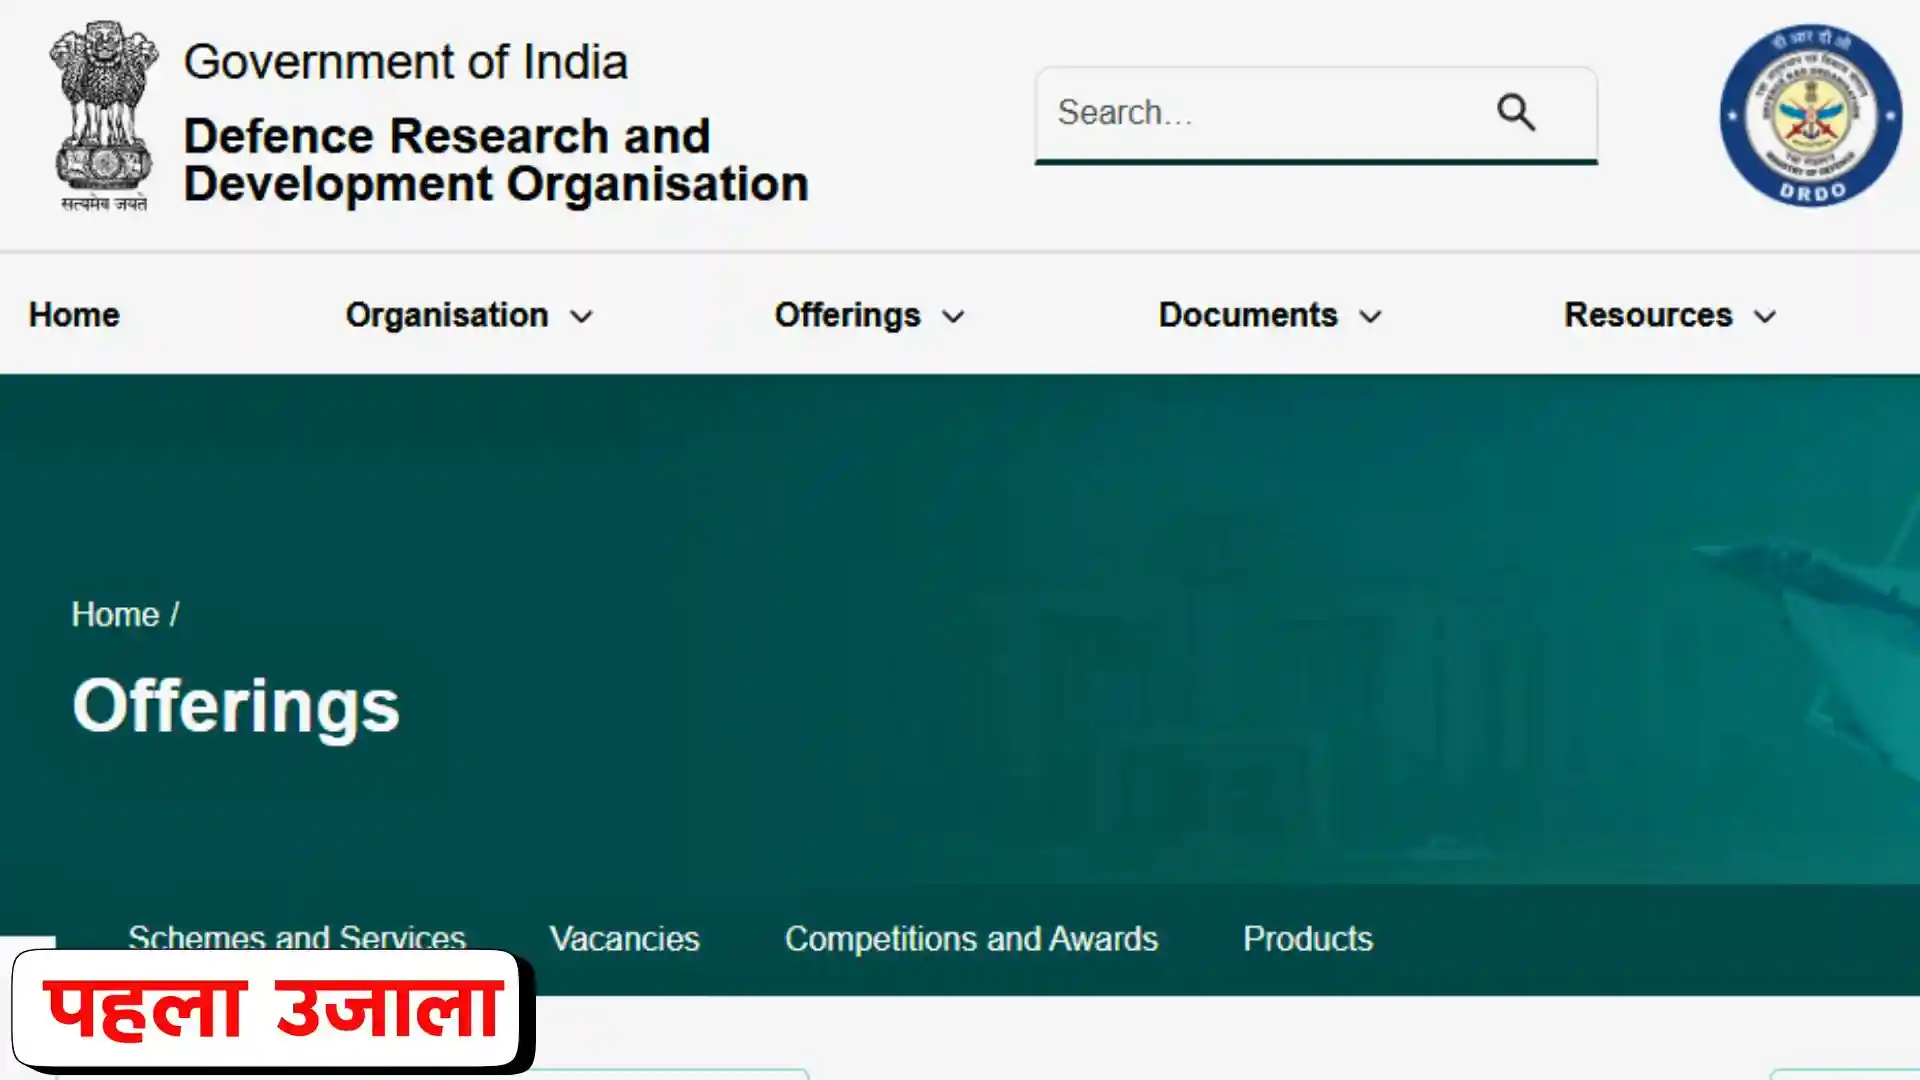This screenshot has width=1920, height=1080.
Task: Expand the Documents dropdown arrow
Action: coord(1369,317)
